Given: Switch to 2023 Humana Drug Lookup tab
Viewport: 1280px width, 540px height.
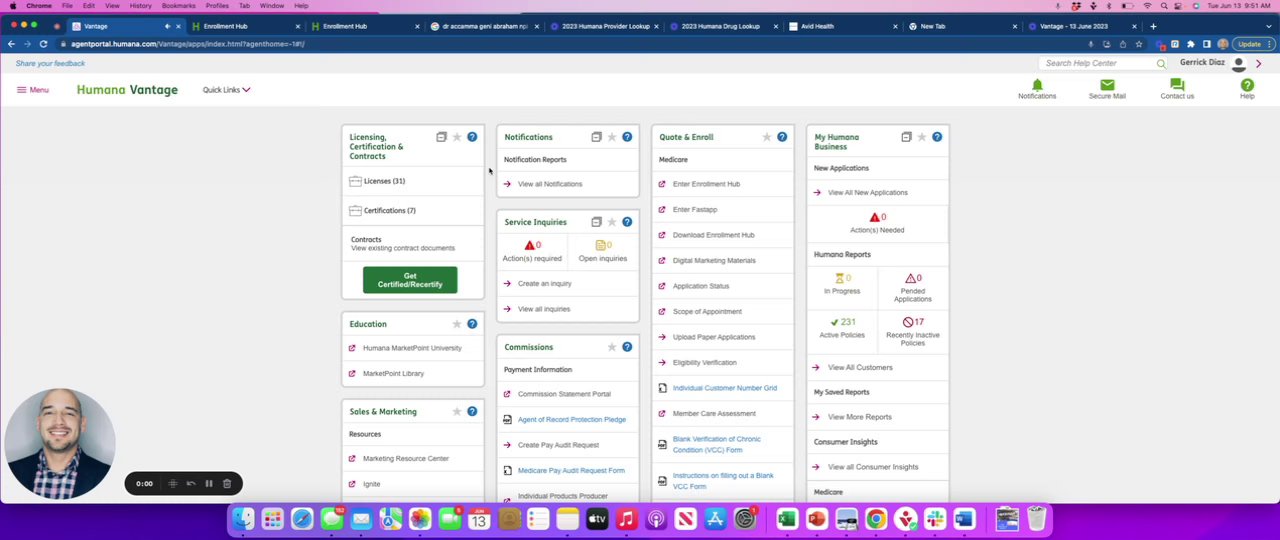Looking at the screenshot, I should coord(721,26).
